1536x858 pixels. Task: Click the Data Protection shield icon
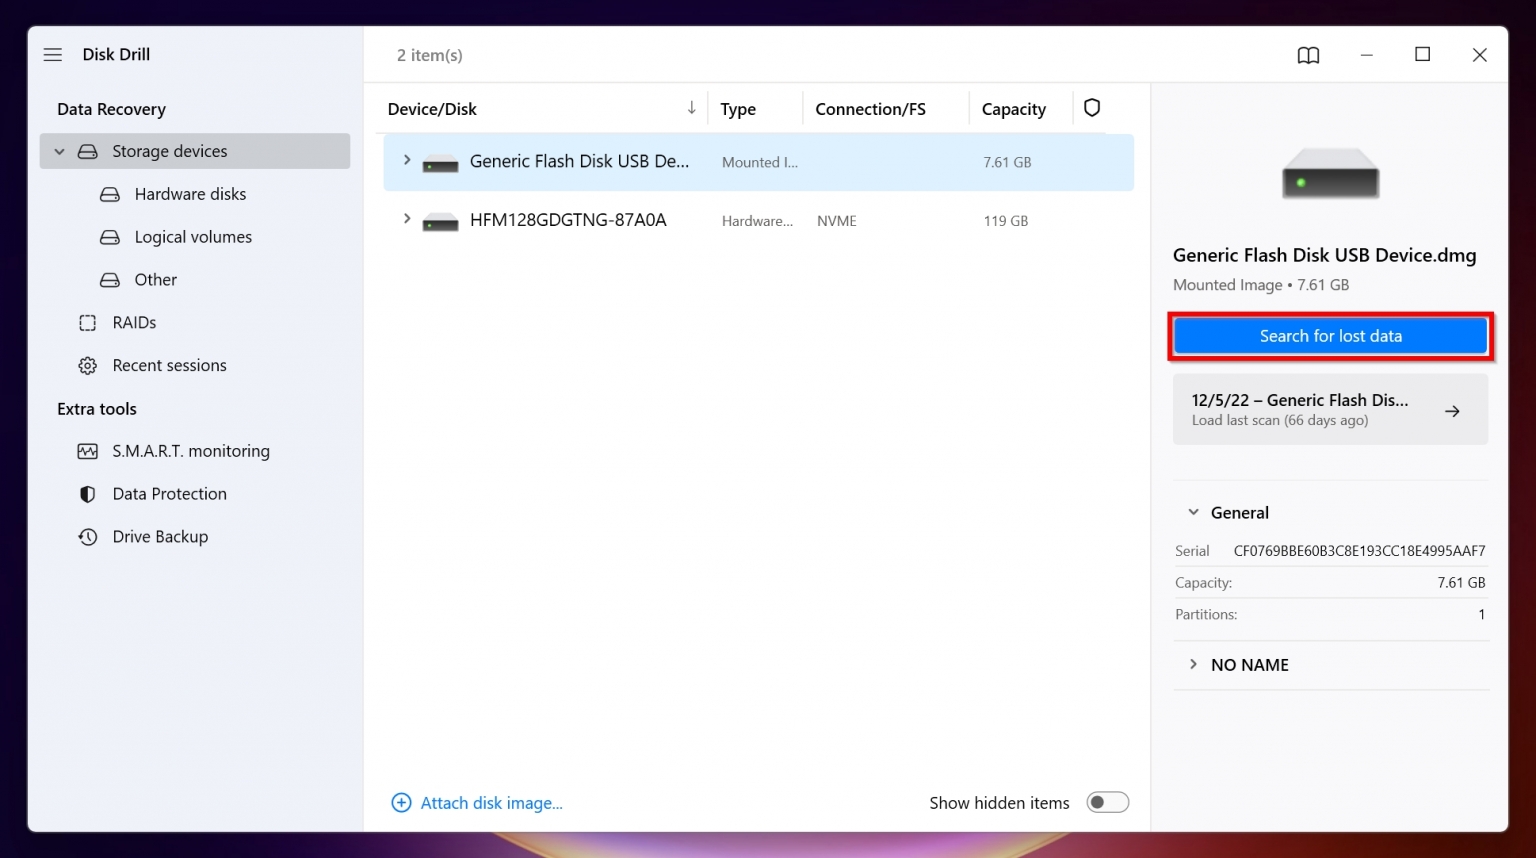[87, 494]
